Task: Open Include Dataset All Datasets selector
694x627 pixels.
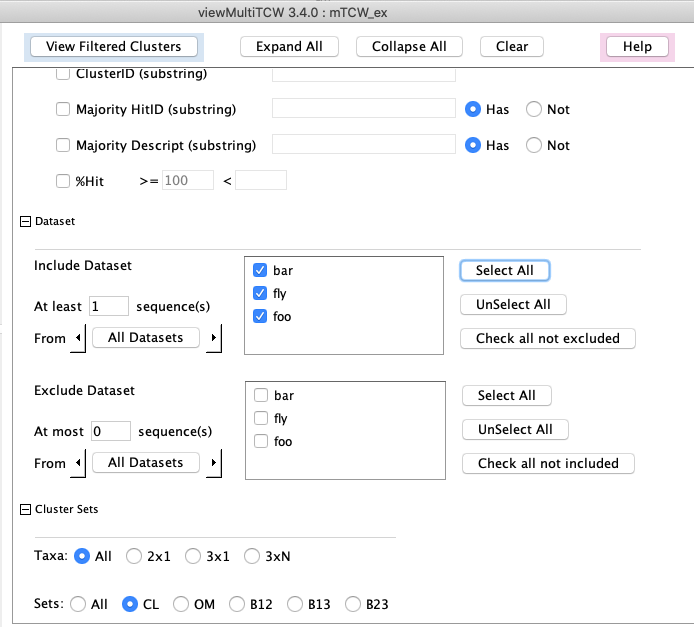Action: [x=146, y=338]
